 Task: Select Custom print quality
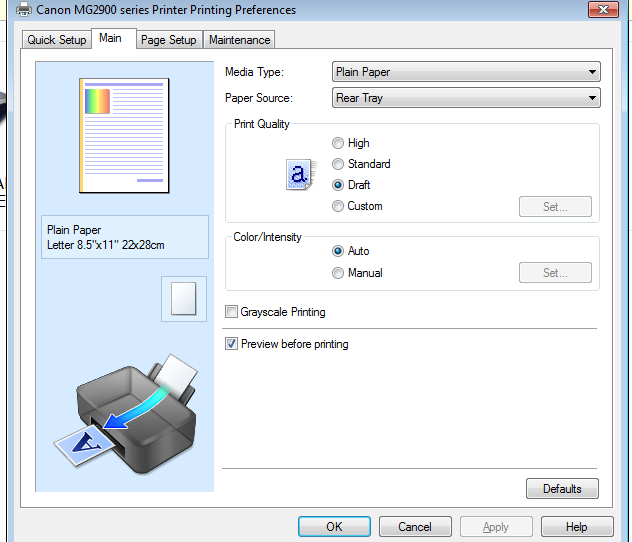tap(338, 206)
